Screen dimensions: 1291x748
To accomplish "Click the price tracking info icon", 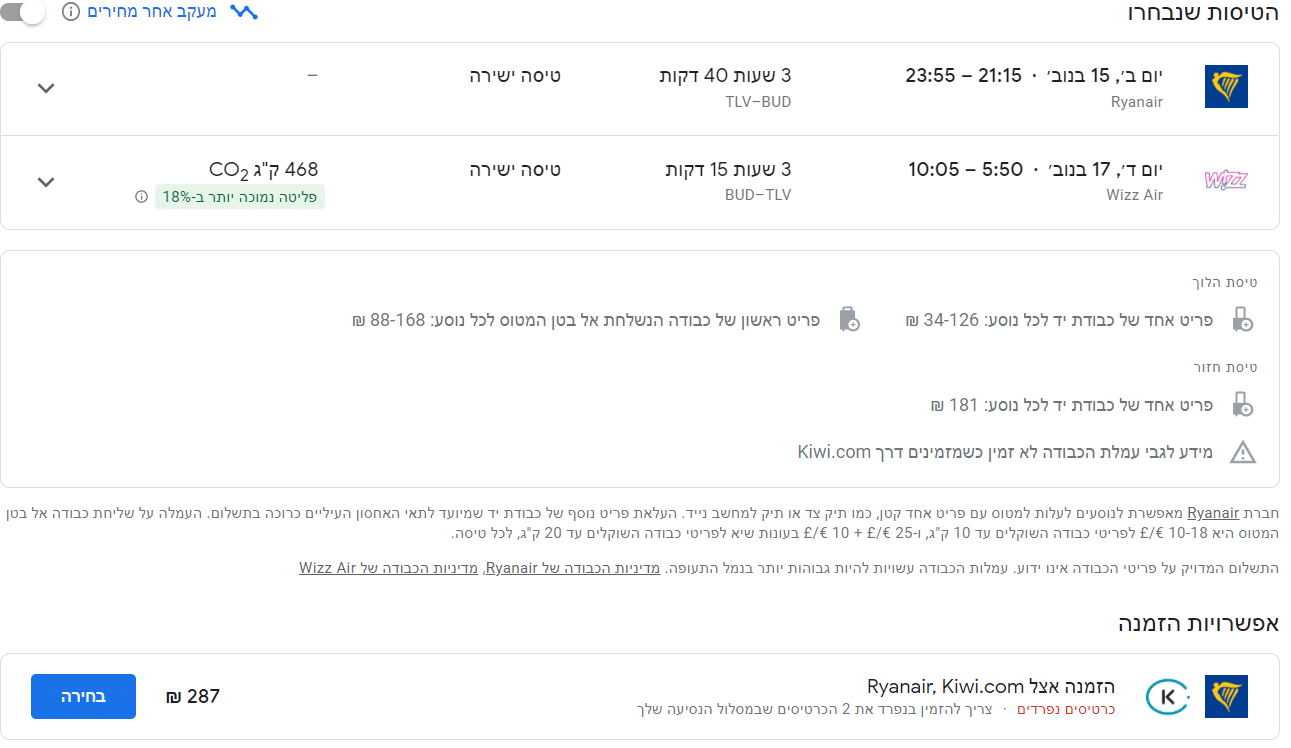I will [x=71, y=13].
